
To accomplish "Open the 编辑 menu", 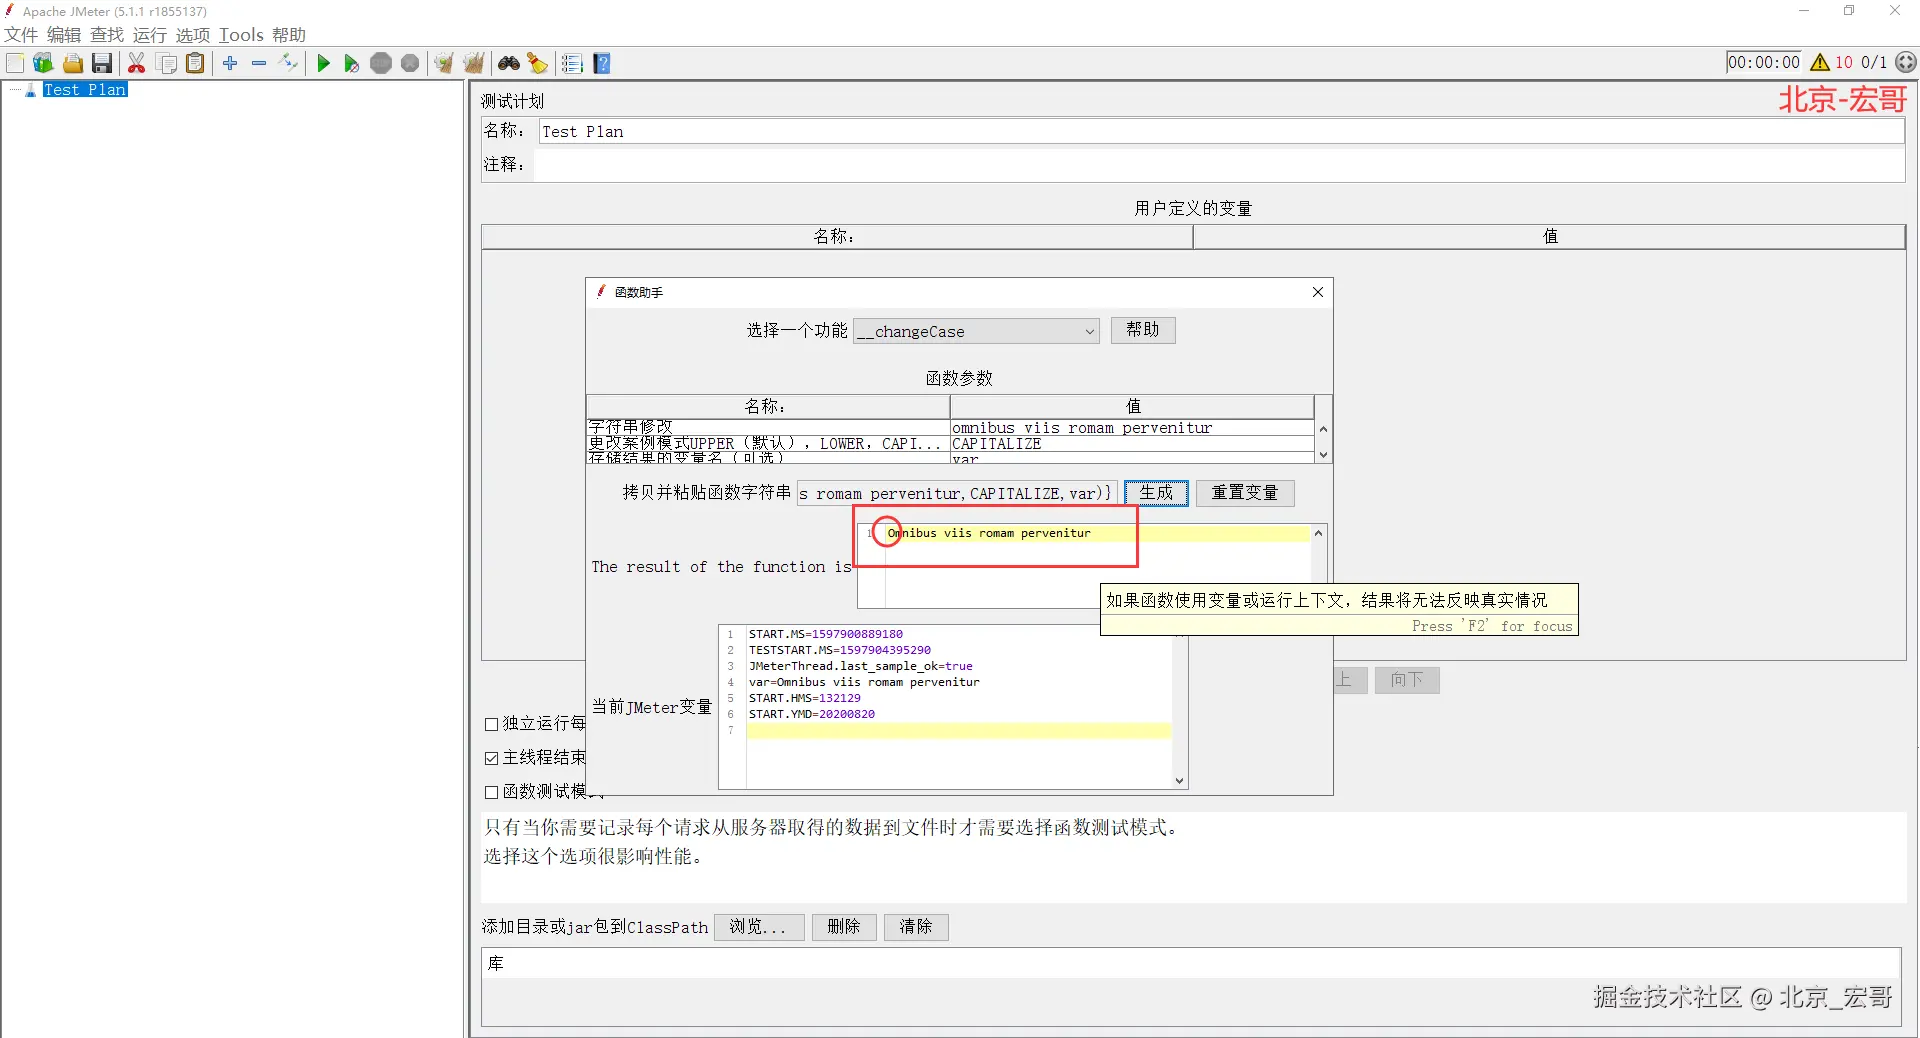I will point(64,35).
